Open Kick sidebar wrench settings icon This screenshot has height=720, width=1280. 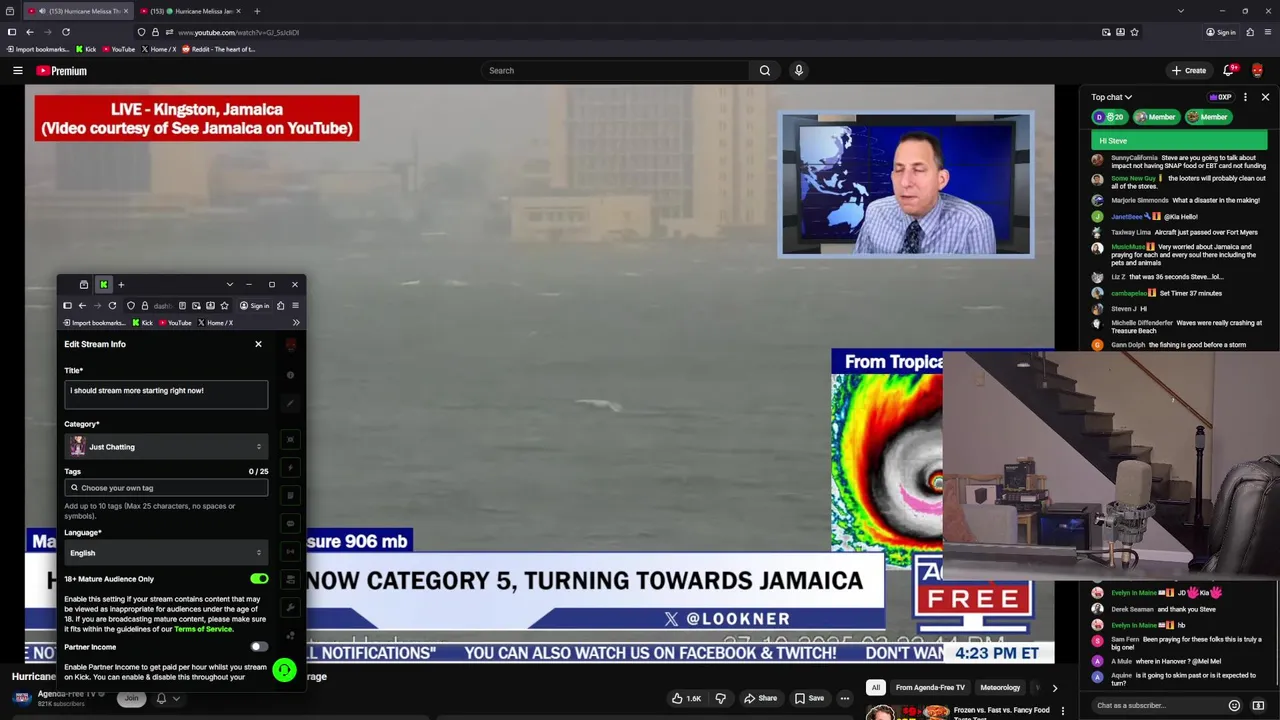point(291,607)
